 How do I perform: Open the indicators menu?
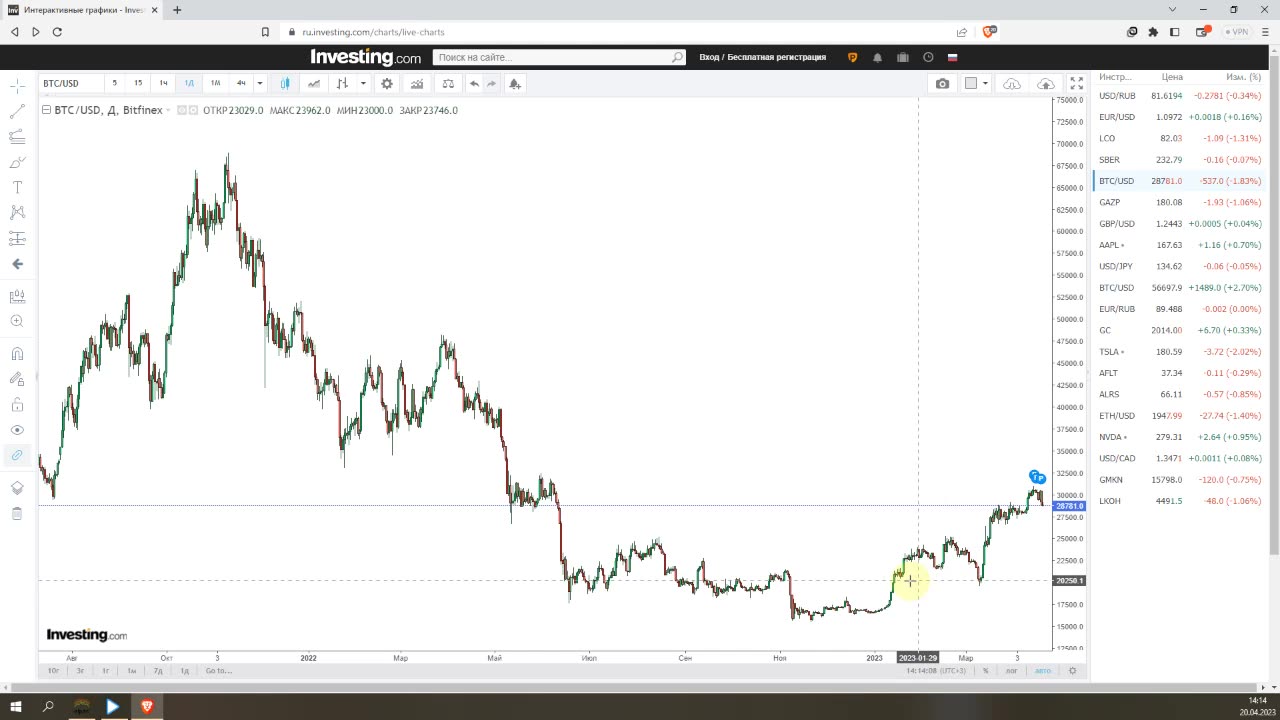point(417,83)
